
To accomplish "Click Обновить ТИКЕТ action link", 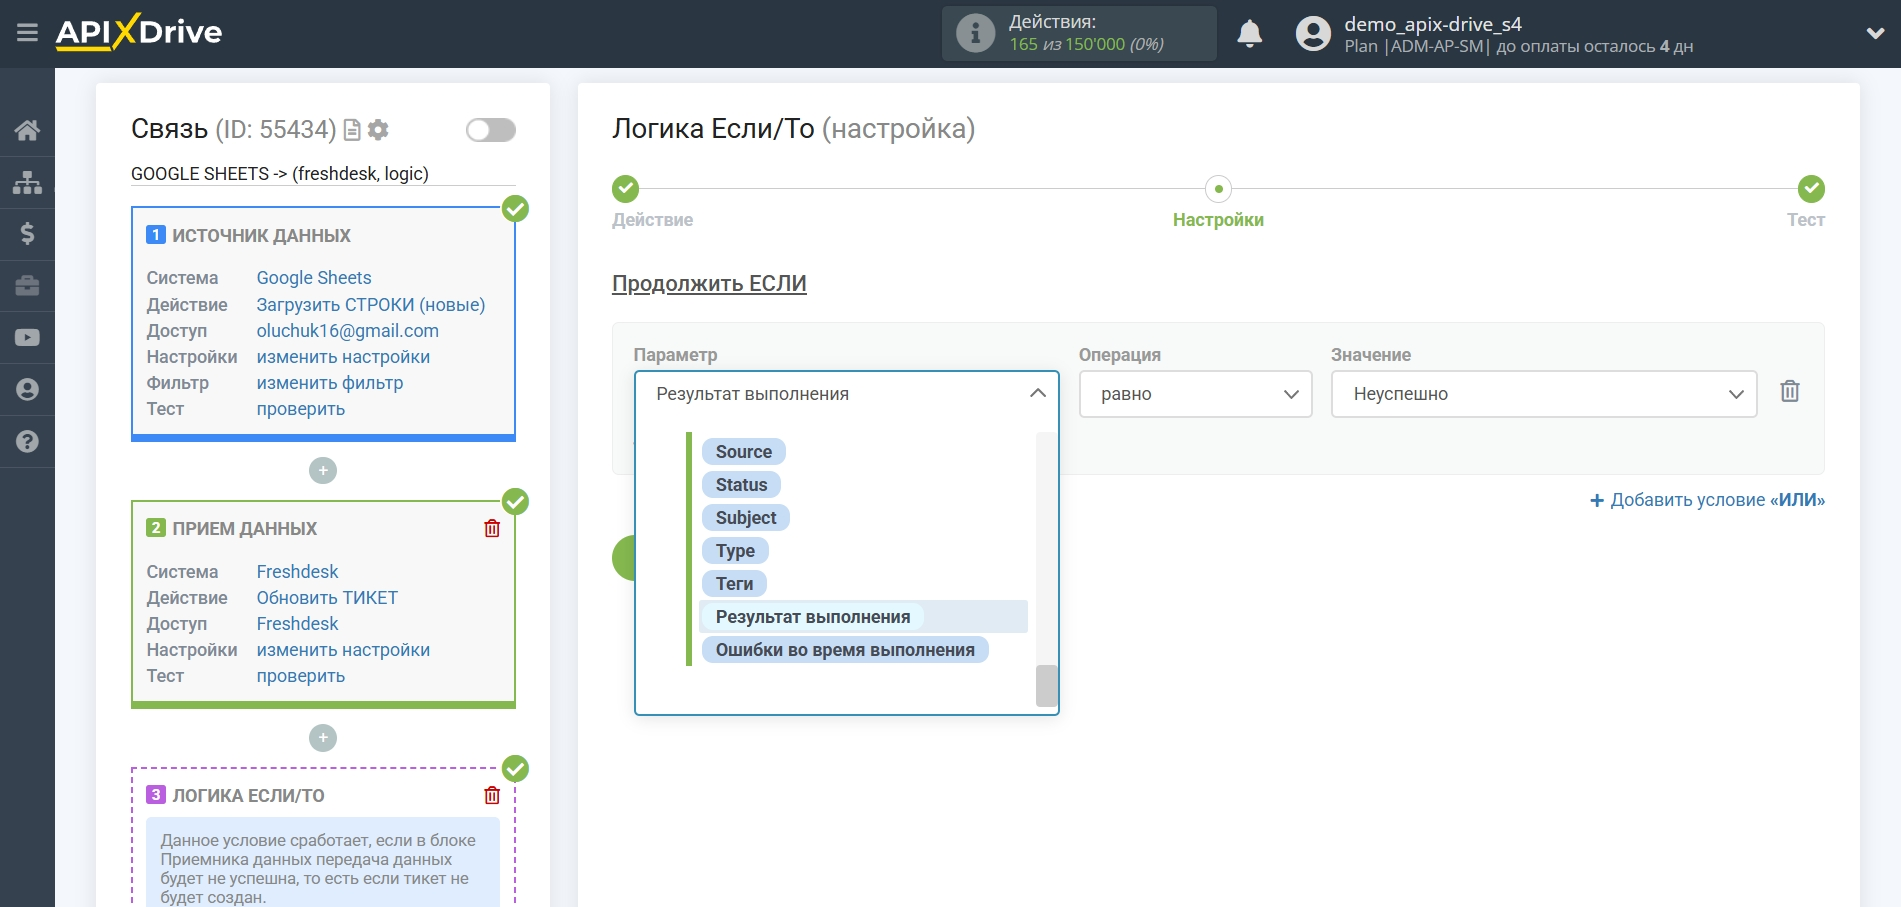I will coord(327,598).
